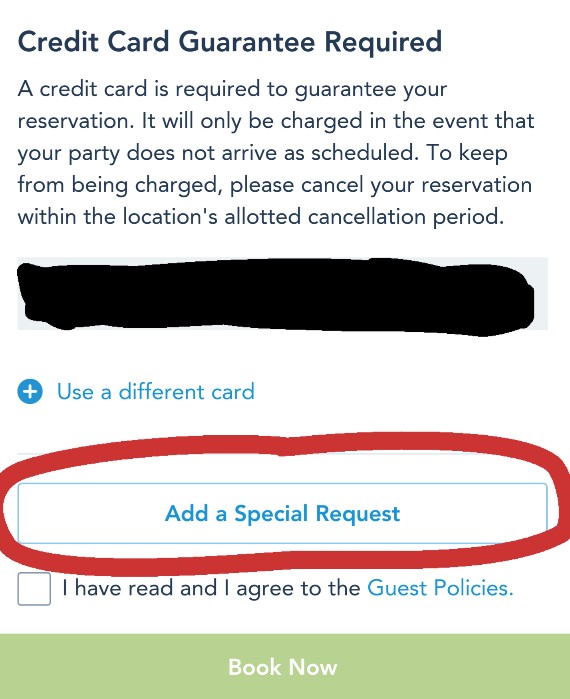
Task: Click the Credit Card Guarantee Required heading
Action: (230, 42)
